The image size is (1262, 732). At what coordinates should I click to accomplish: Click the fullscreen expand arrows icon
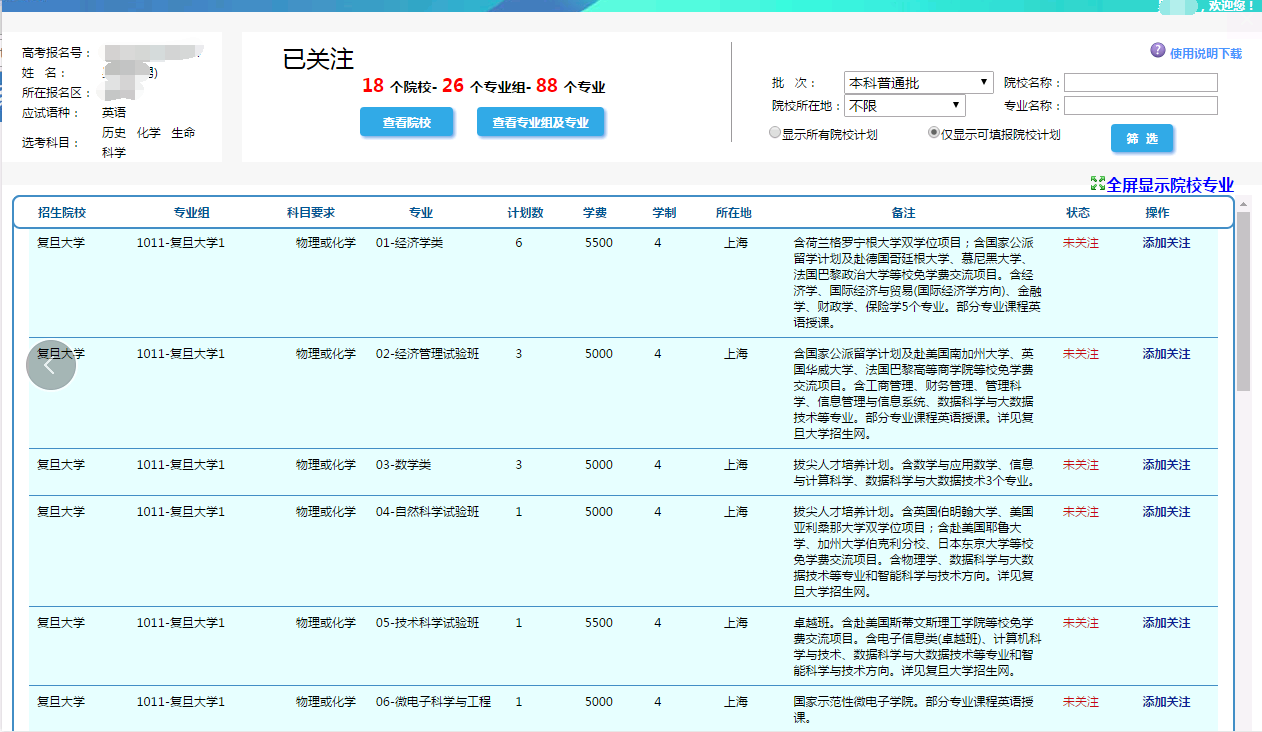[x=1097, y=184]
